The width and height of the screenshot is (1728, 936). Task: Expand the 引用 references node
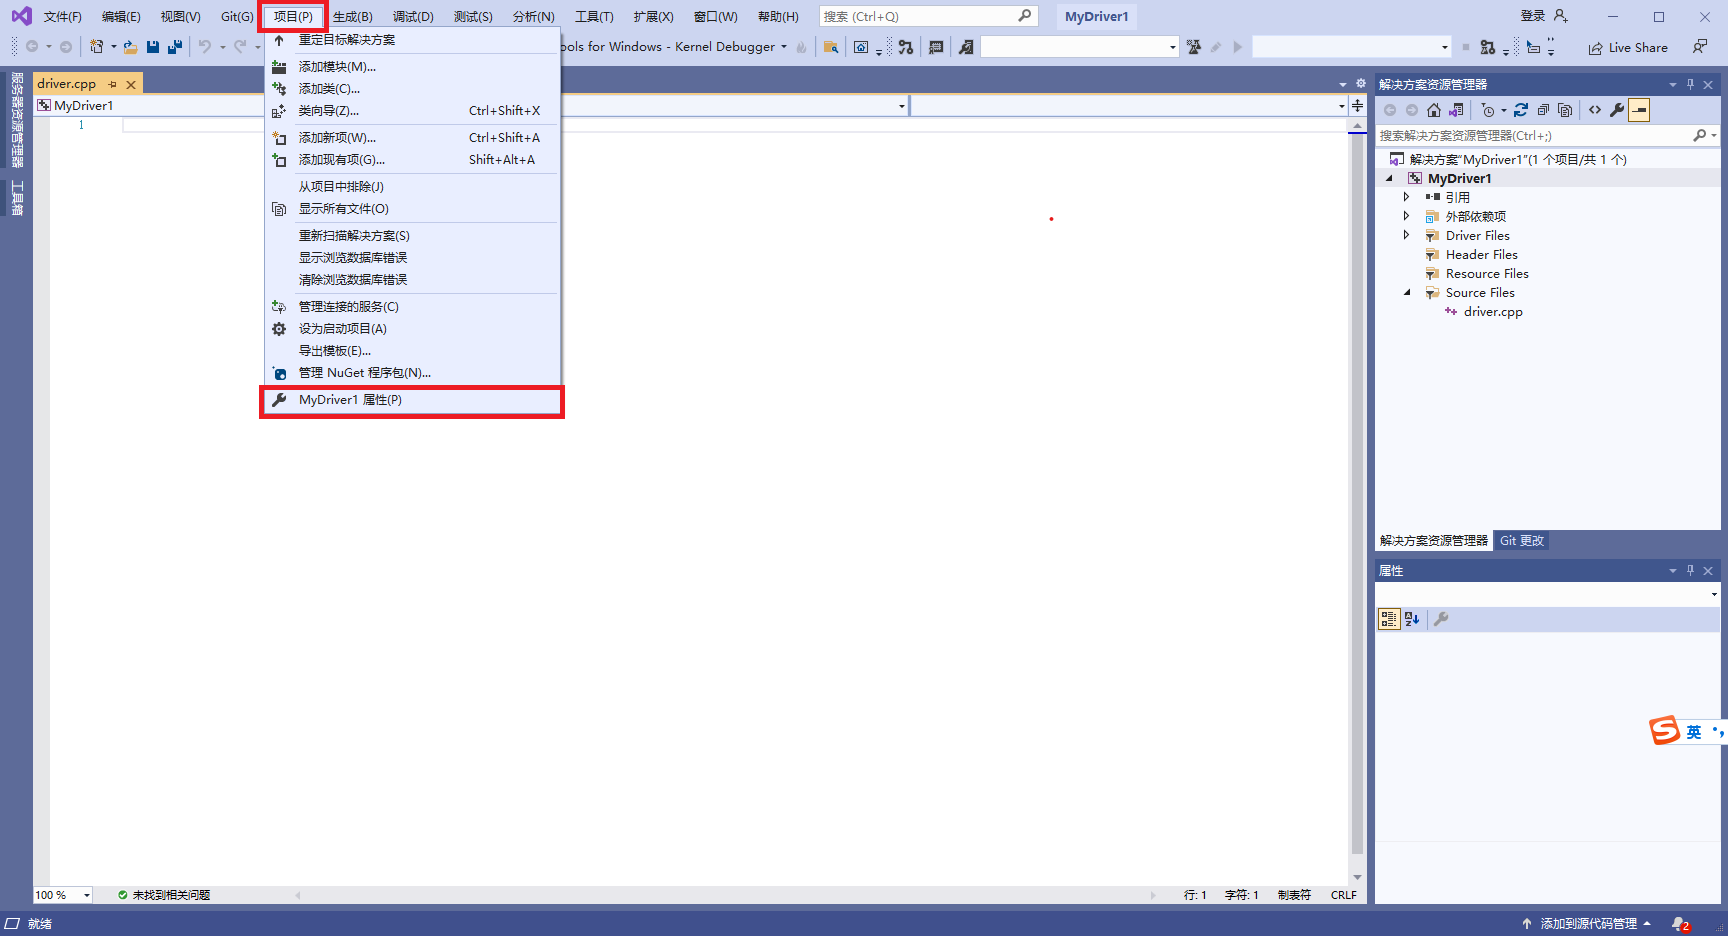1407,197
